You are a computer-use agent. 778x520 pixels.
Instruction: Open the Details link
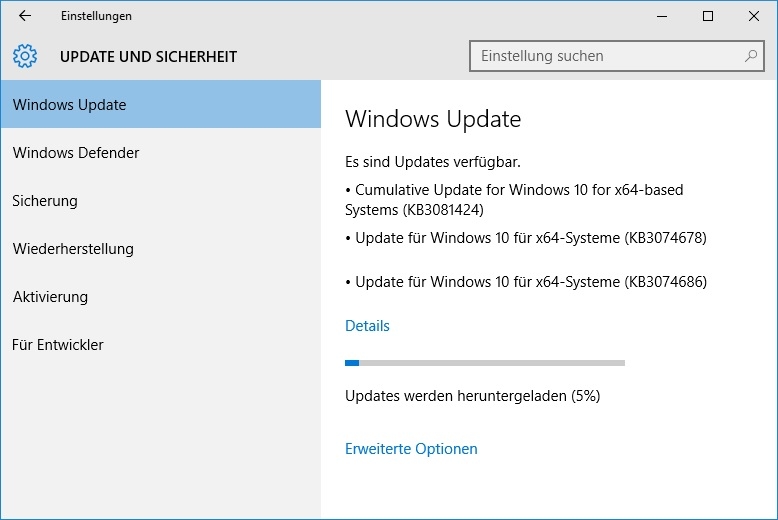[367, 326]
